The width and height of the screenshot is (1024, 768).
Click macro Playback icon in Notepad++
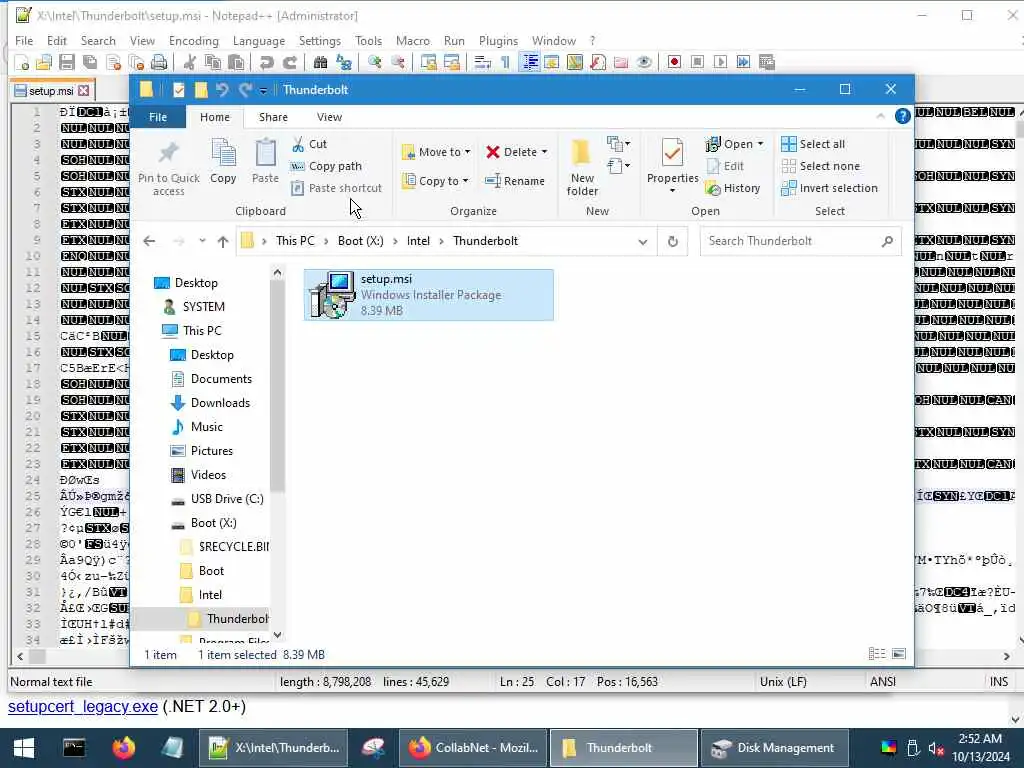pyautogui.click(x=720, y=62)
